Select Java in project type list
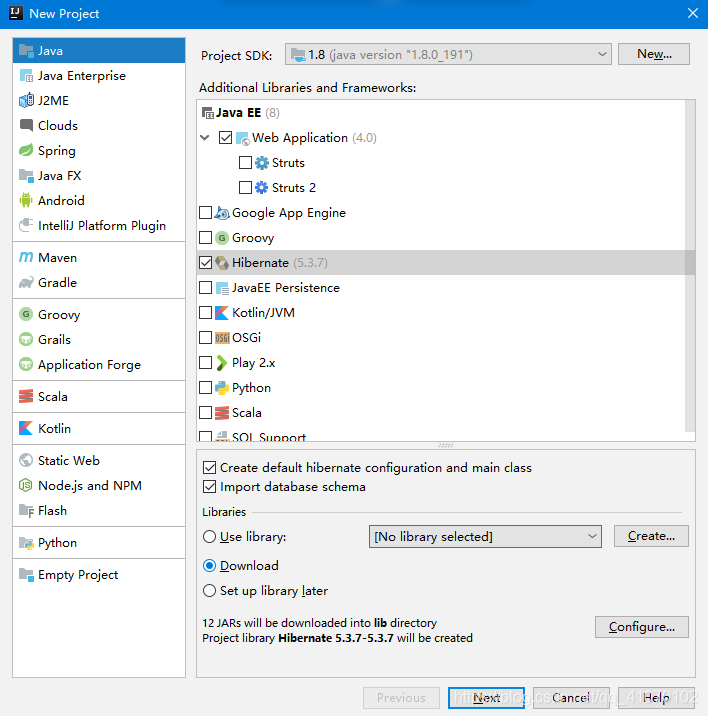The height and width of the screenshot is (716, 708). pos(99,51)
